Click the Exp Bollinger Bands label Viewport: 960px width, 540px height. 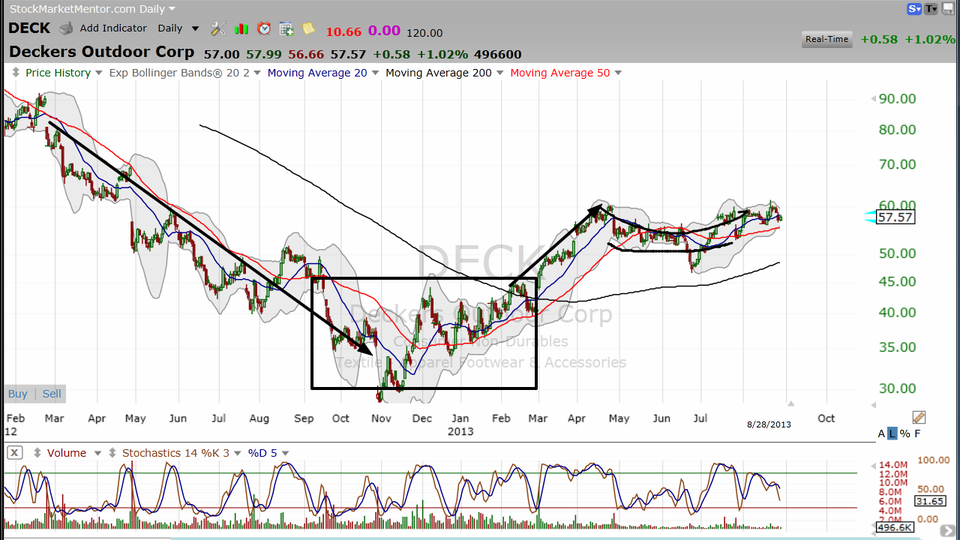179,73
